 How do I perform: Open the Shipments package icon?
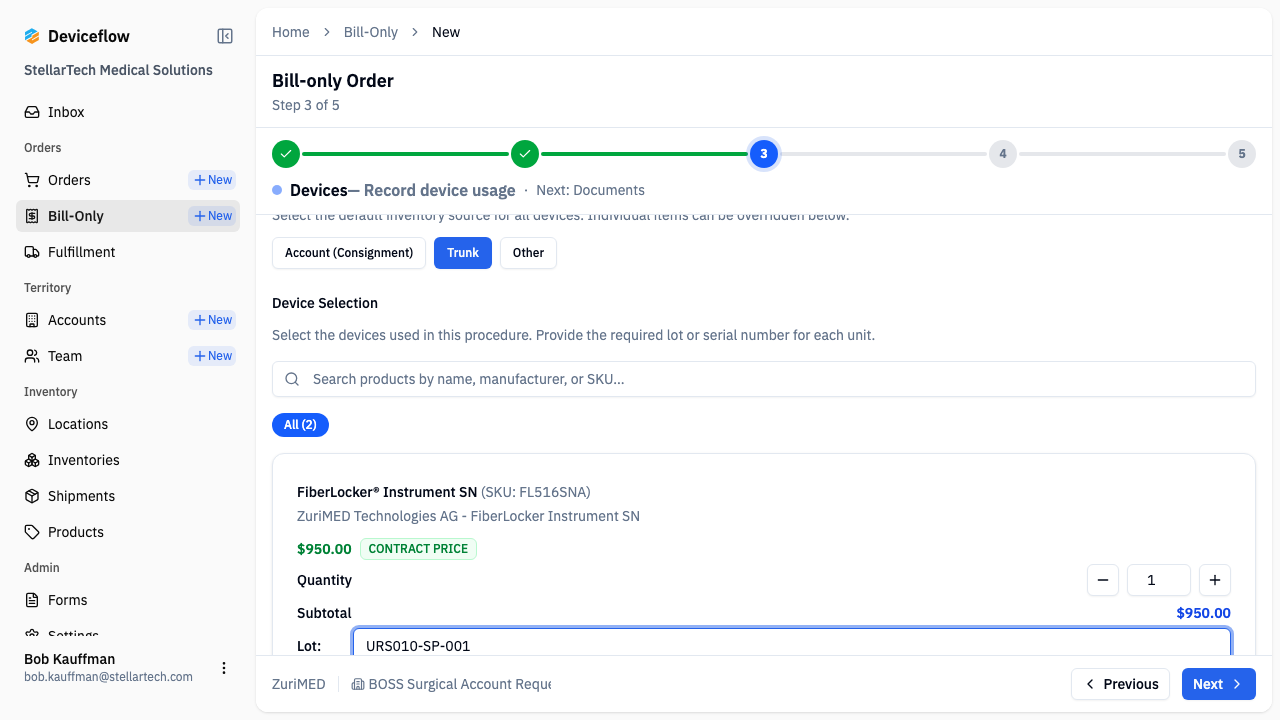pos(32,496)
